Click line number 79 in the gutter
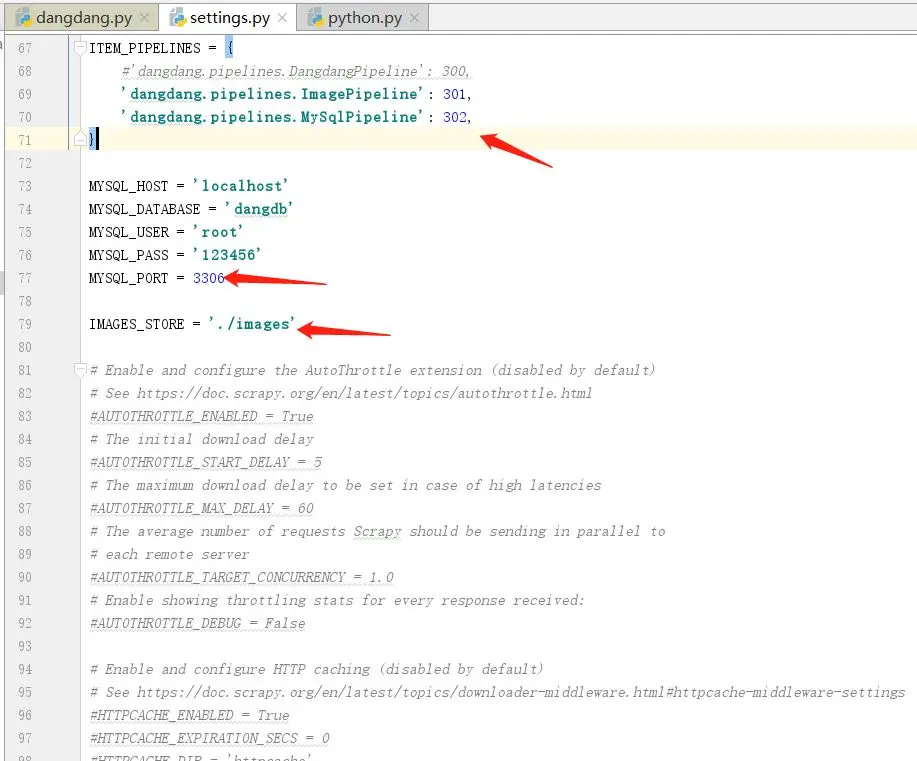The image size is (917, 761). [25, 324]
